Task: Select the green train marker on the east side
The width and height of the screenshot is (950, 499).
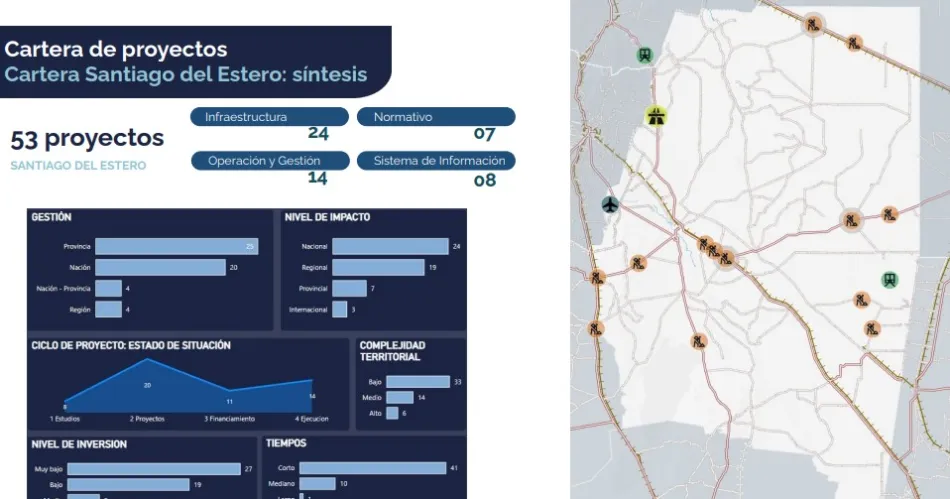Action: point(888,279)
